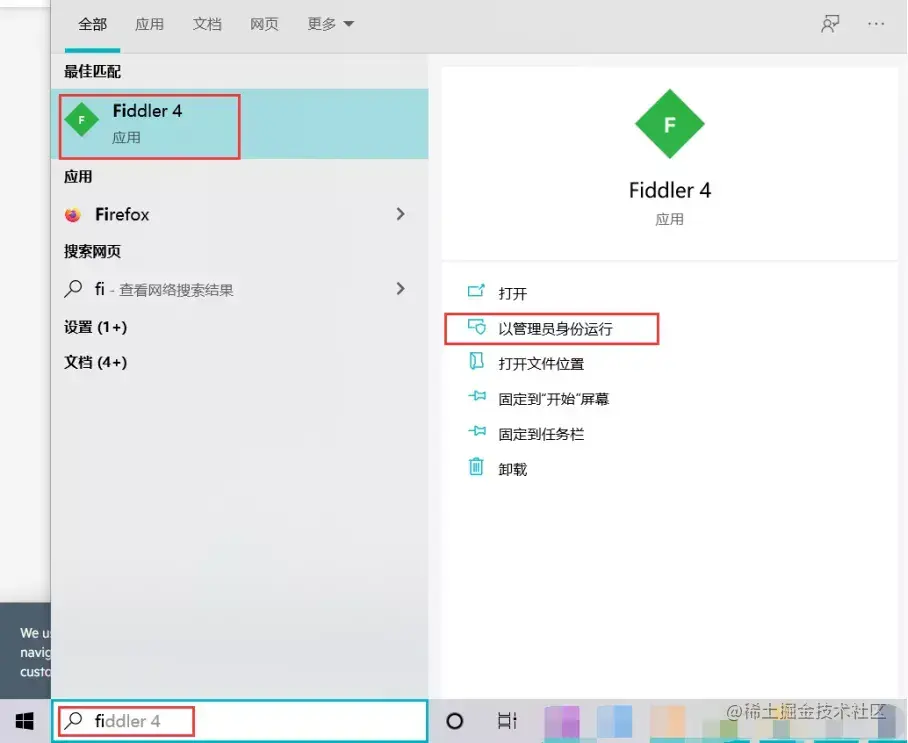Open the 更多 dropdown filter
Image resolution: width=908 pixels, height=743 pixels.
330,24
